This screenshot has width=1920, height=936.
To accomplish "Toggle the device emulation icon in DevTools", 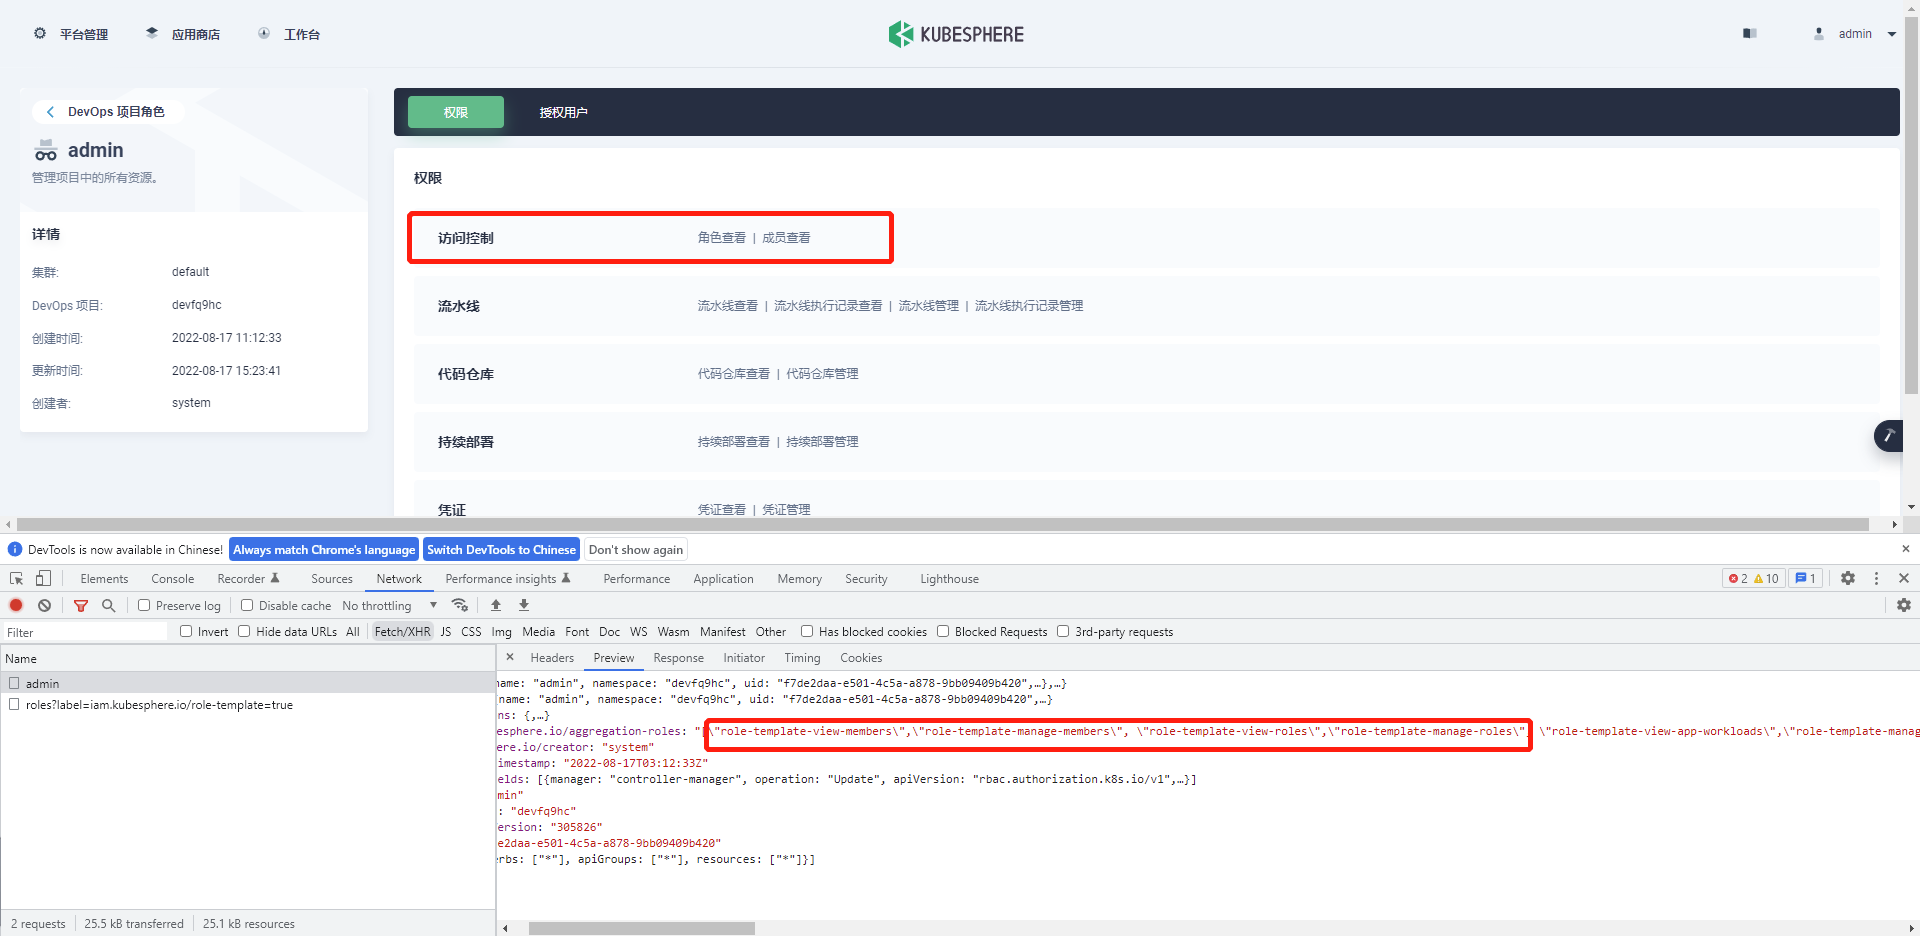I will 42,578.
